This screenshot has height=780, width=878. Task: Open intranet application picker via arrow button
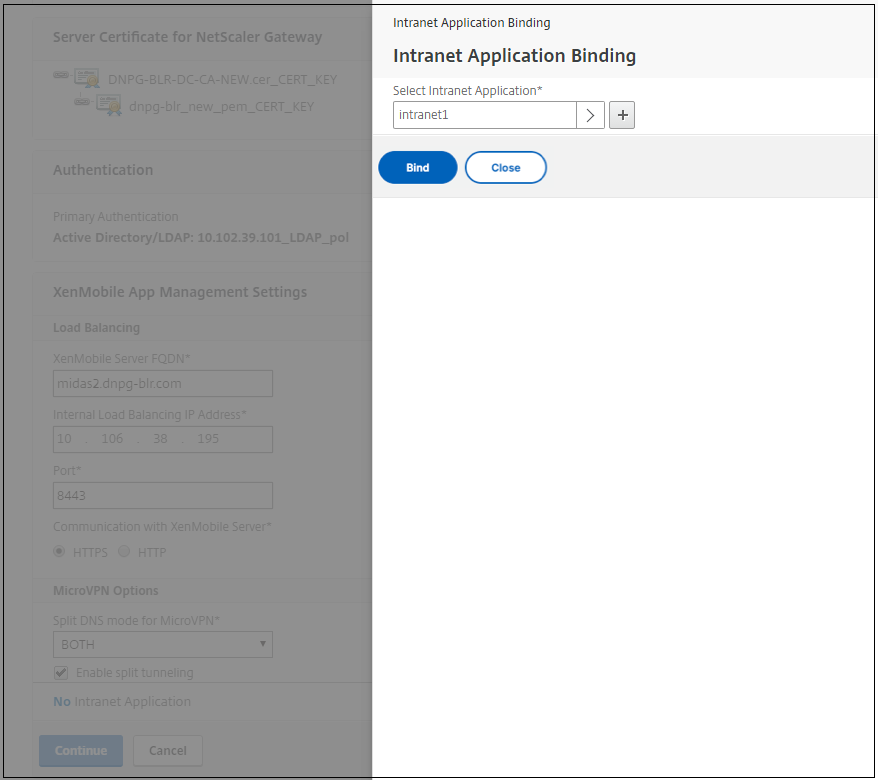point(590,115)
